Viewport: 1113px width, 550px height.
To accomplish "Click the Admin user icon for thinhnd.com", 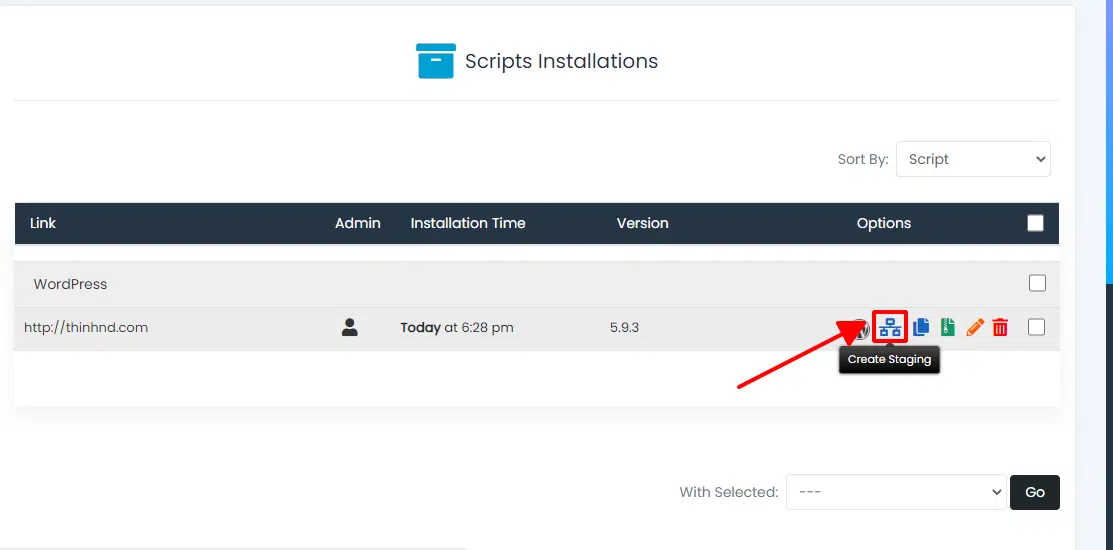I will click(349, 327).
